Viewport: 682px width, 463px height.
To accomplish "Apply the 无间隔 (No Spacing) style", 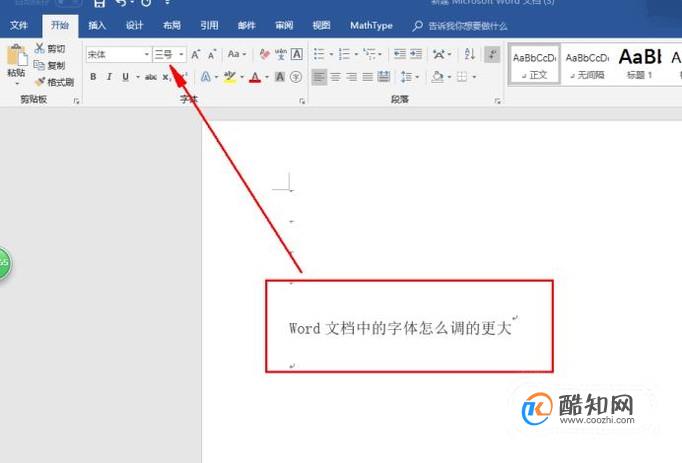I will (x=587, y=65).
